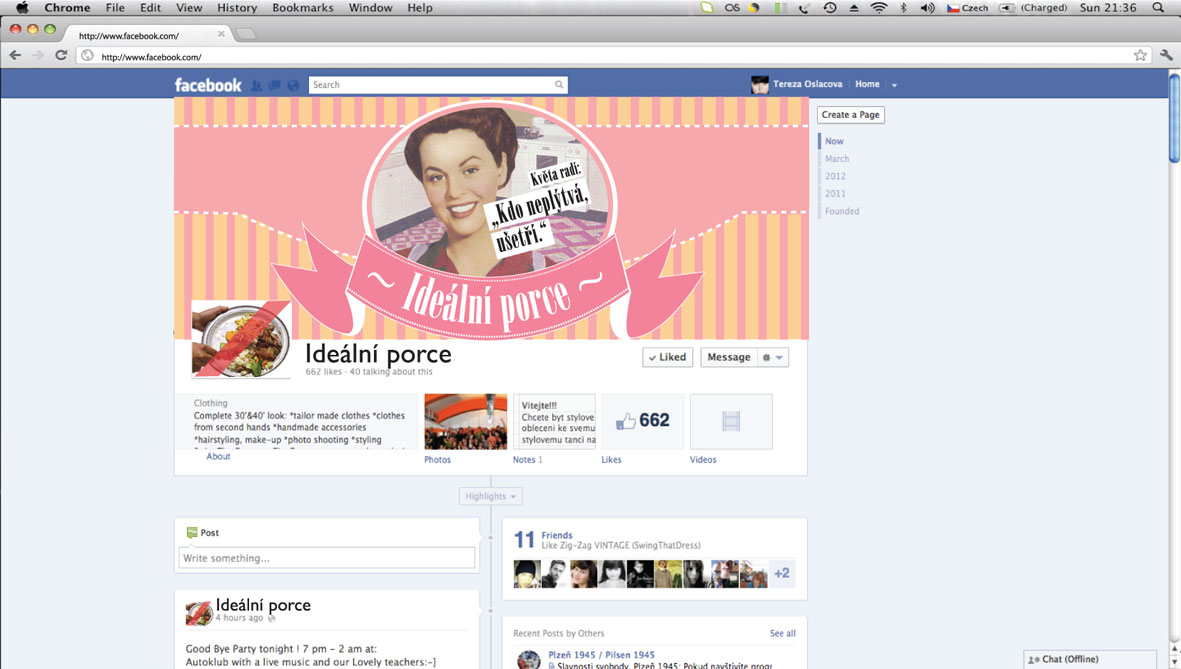This screenshot has height=669, width=1181.
Task: Jump to 2012 on the timeline
Action: coord(835,176)
